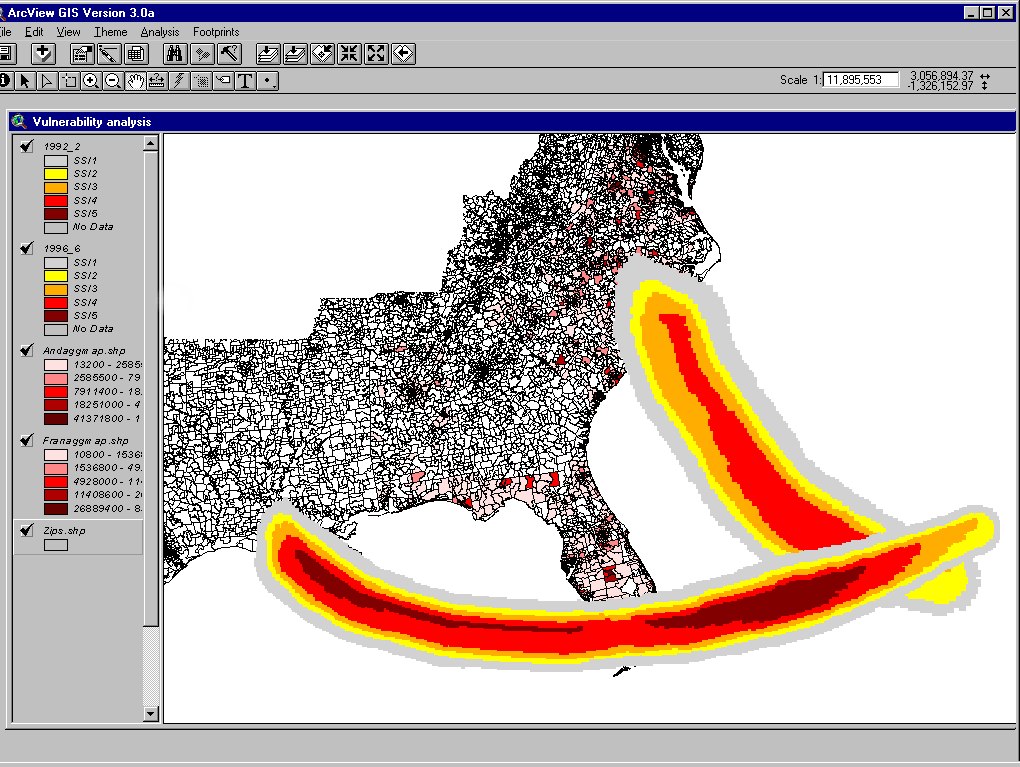
Task: Choose the Measure ruler tool
Action: [x=157, y=81]
